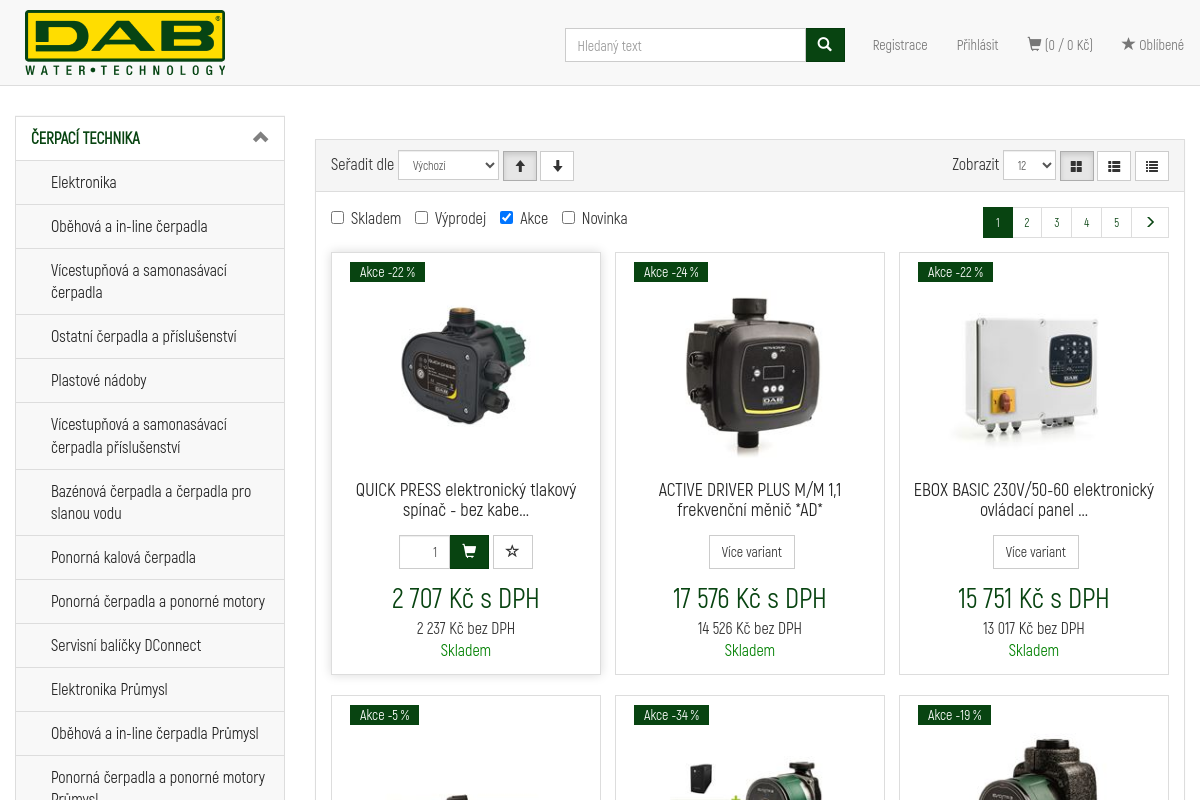Open Bazénová čerpadla pro slanou vodu category
This screenshot has height=800, width=1200.
pos(150,502)
